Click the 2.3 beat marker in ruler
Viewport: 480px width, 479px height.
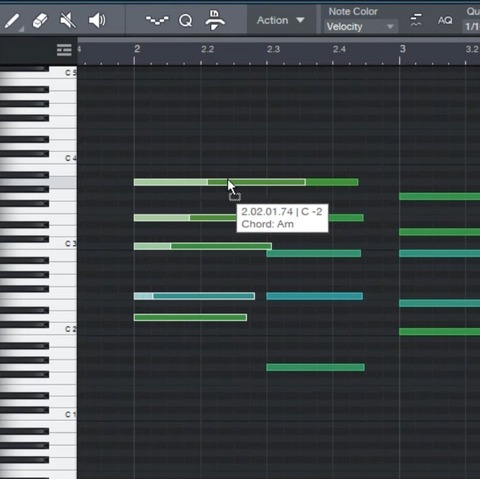273,49
